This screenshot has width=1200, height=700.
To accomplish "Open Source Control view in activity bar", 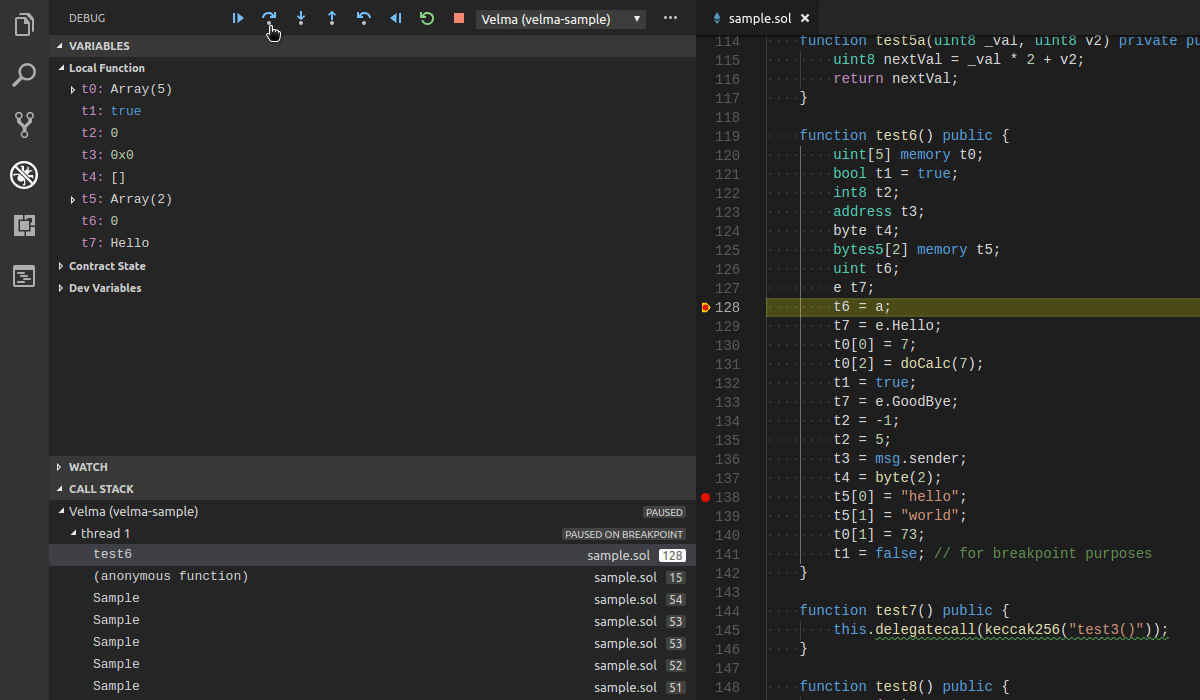I will coord(24,125).
